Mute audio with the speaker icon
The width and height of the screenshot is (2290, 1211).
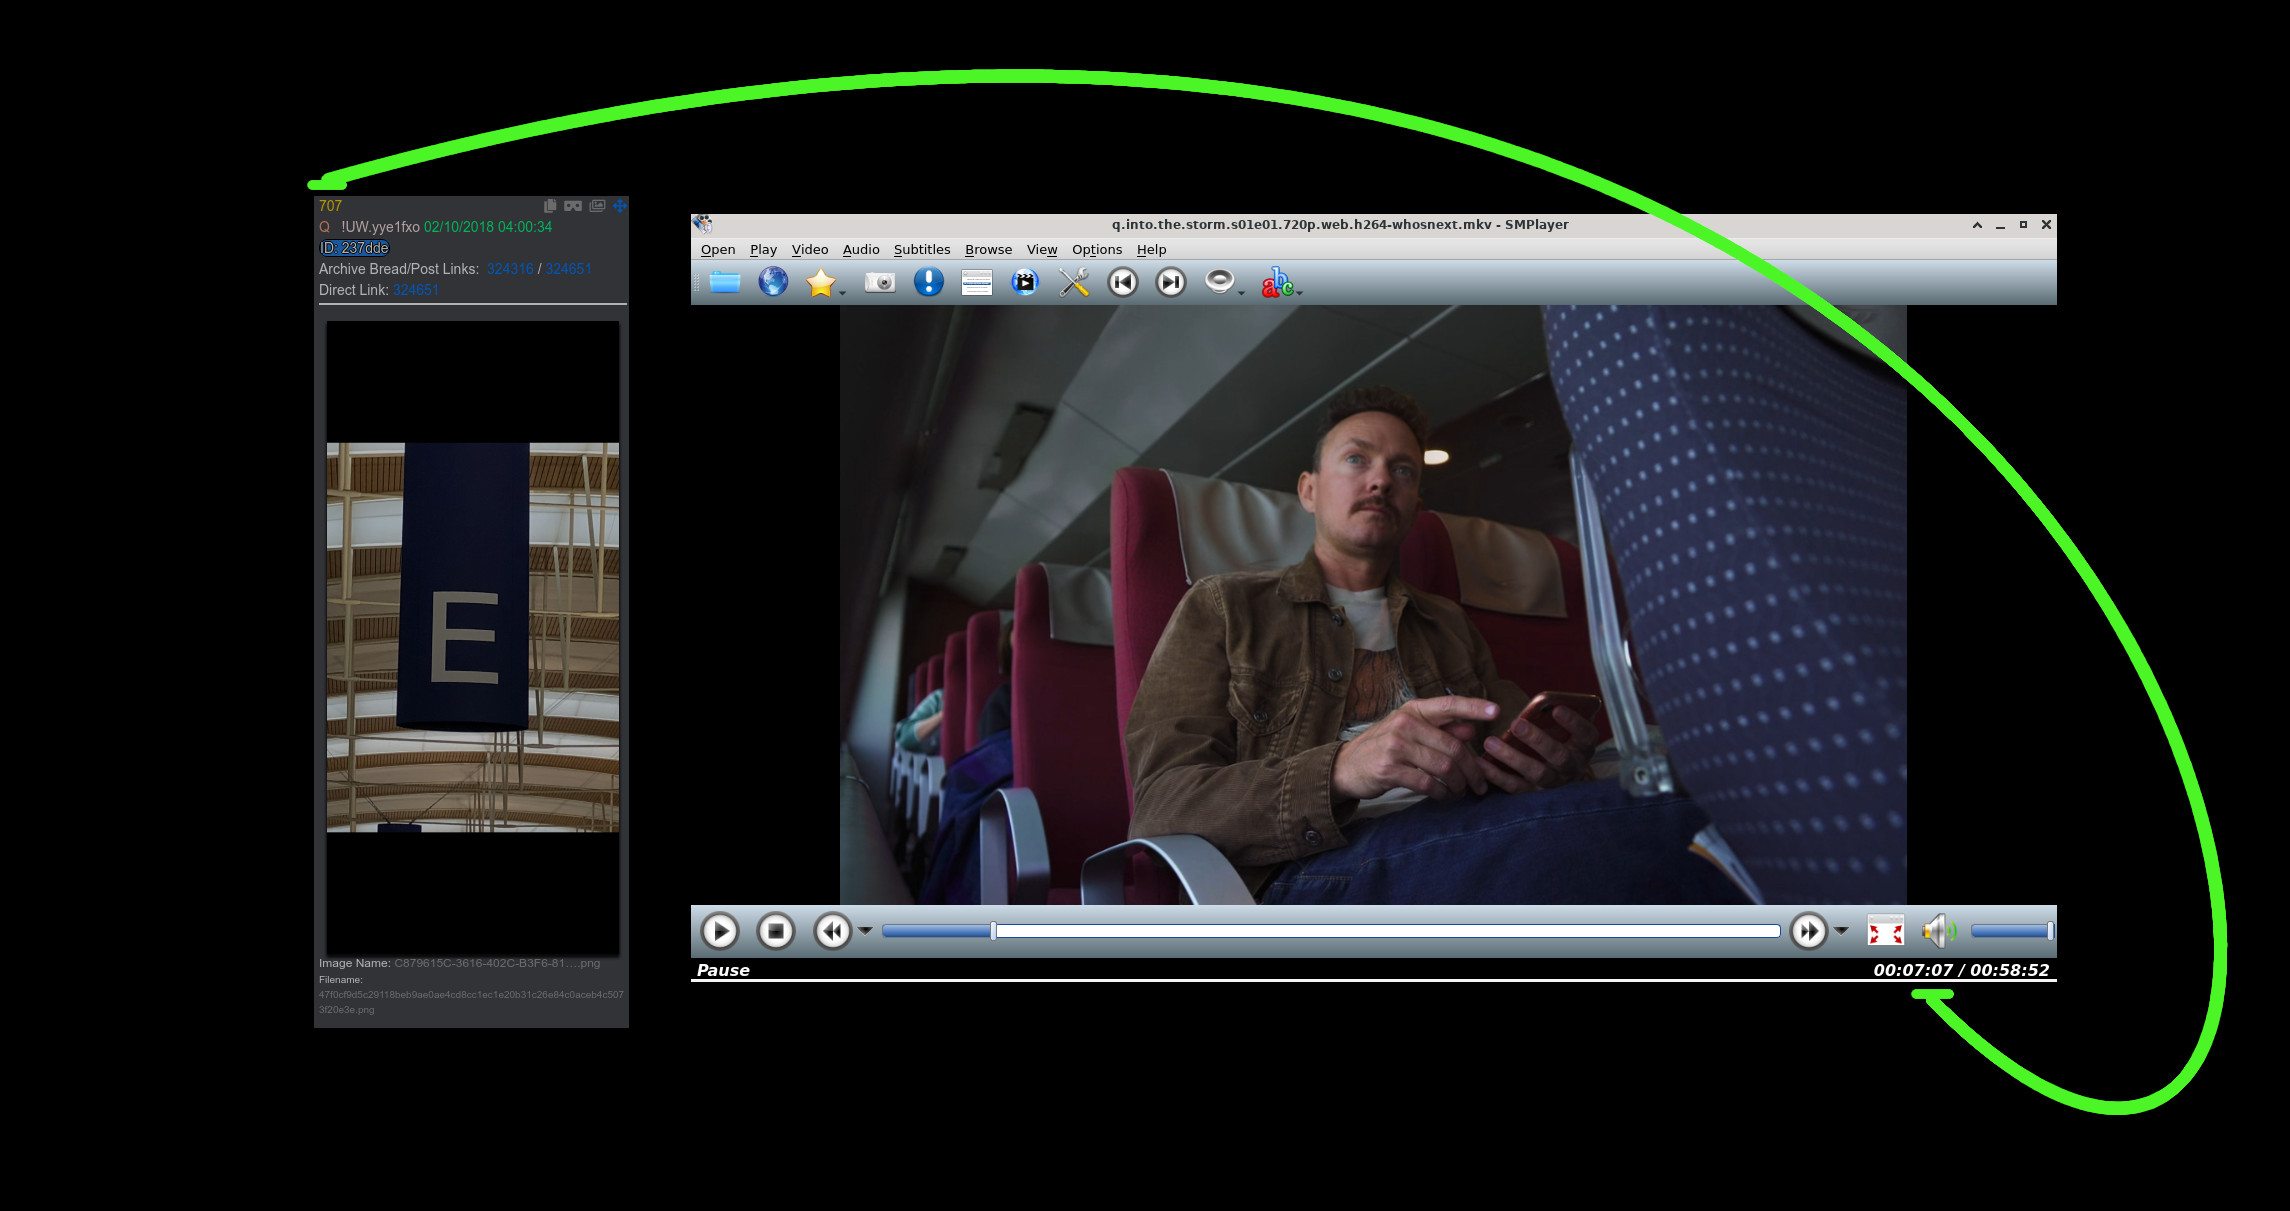1939,931
